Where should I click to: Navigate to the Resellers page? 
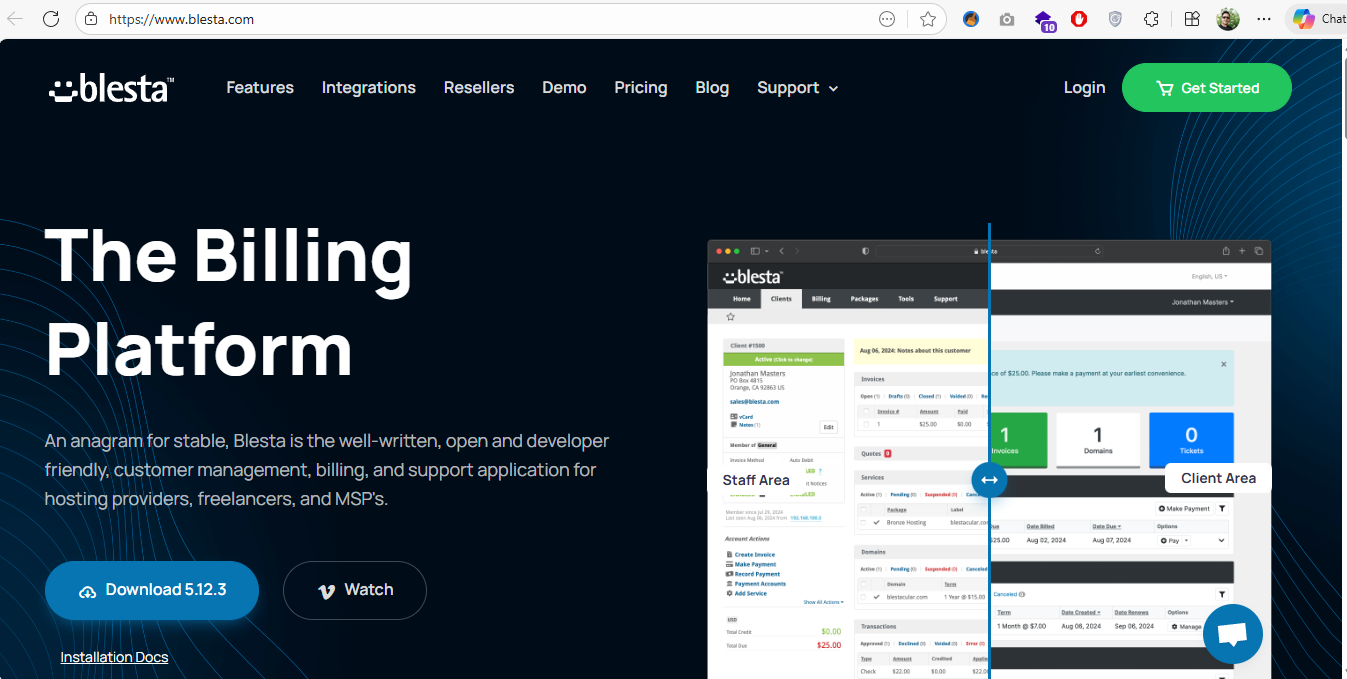[x=479, y=88]
